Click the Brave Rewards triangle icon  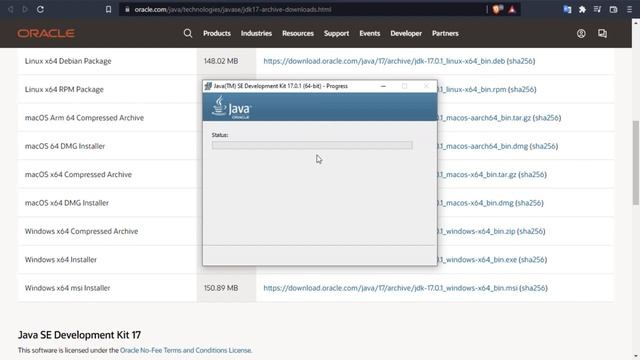click(512, 9)
